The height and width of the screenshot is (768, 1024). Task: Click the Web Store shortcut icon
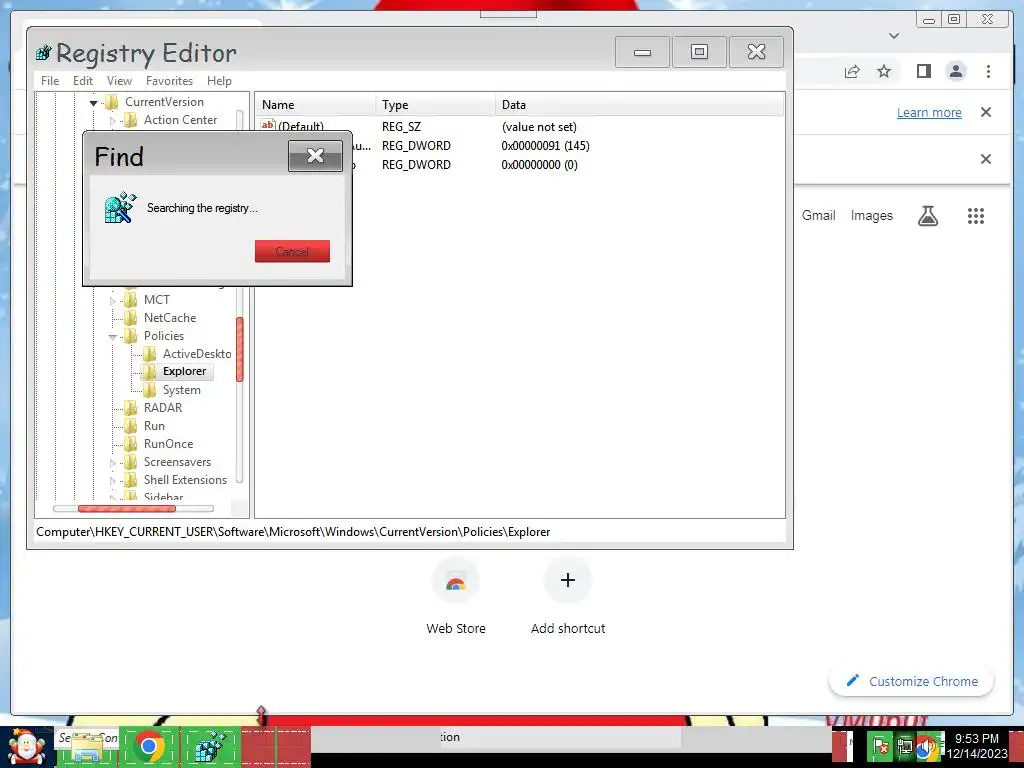pos(456,582)
